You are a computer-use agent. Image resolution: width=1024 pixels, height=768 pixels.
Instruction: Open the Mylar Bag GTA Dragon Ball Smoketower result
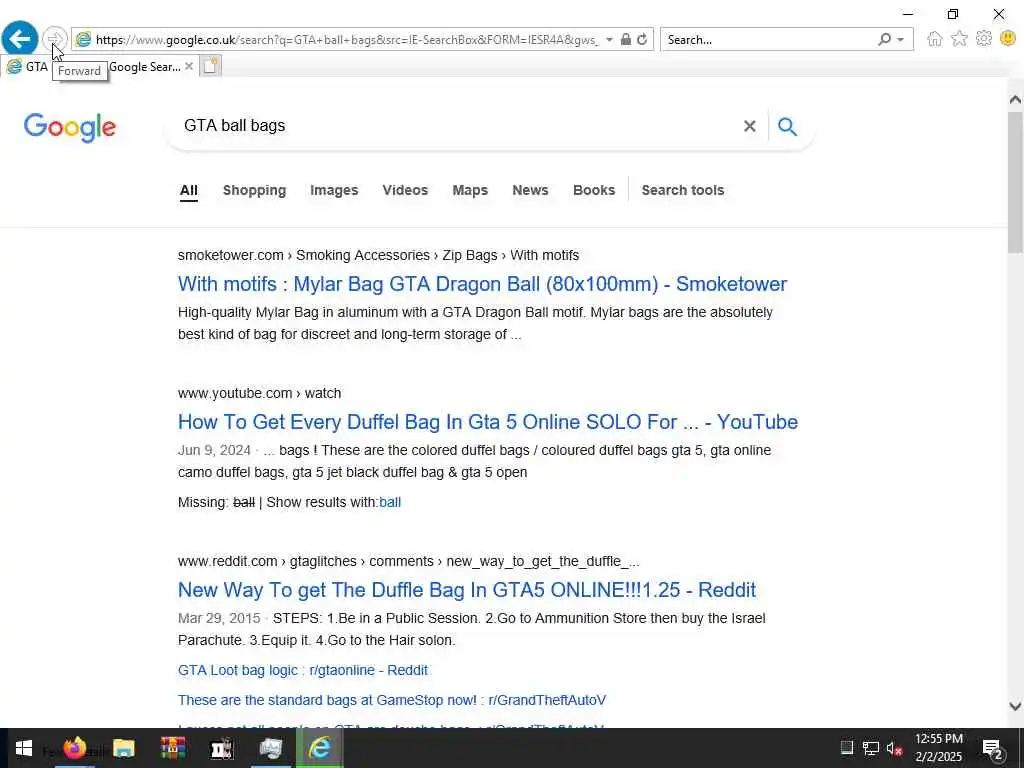(483, 284)
